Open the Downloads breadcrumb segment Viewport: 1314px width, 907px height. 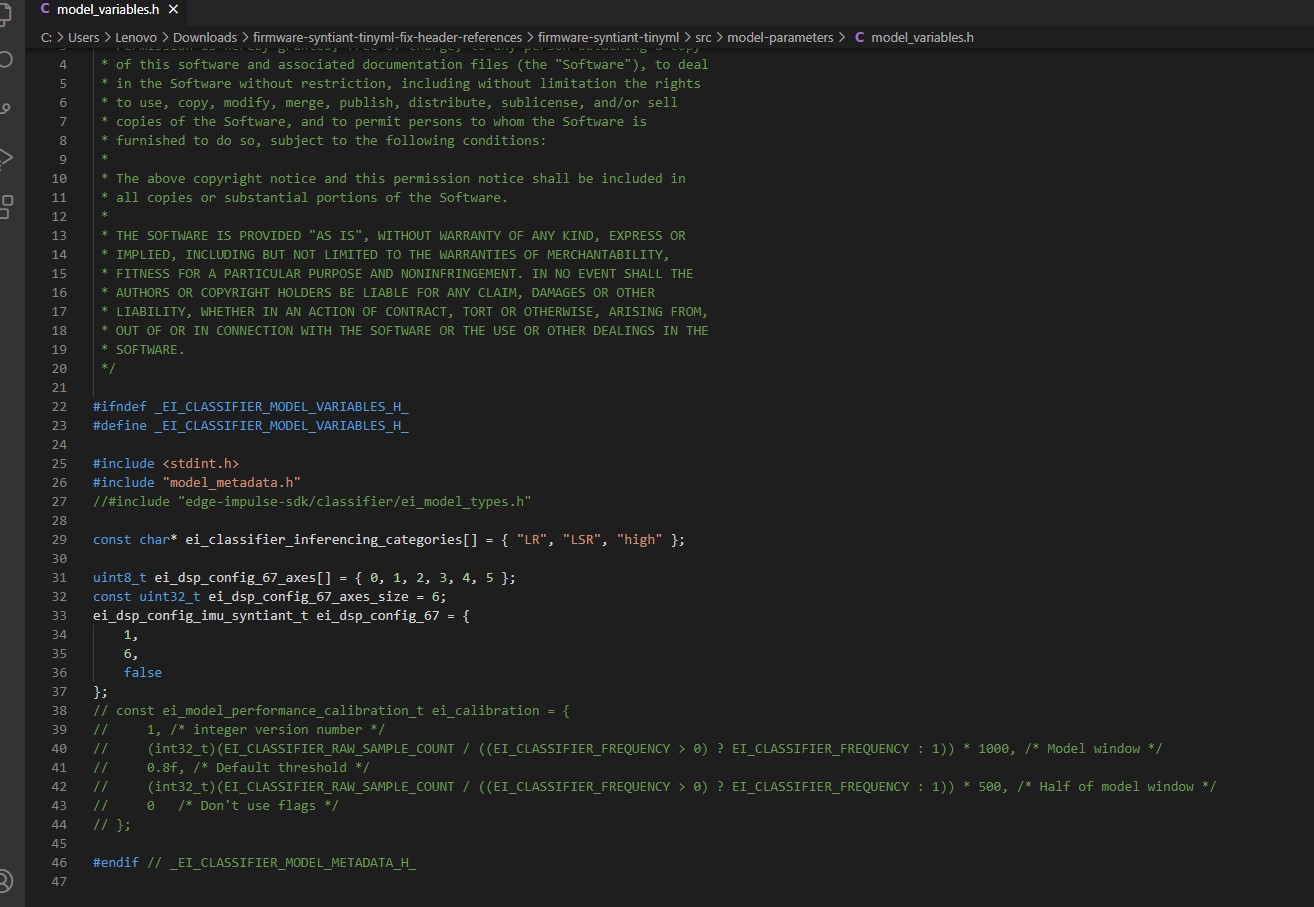[x=205, y=37]
